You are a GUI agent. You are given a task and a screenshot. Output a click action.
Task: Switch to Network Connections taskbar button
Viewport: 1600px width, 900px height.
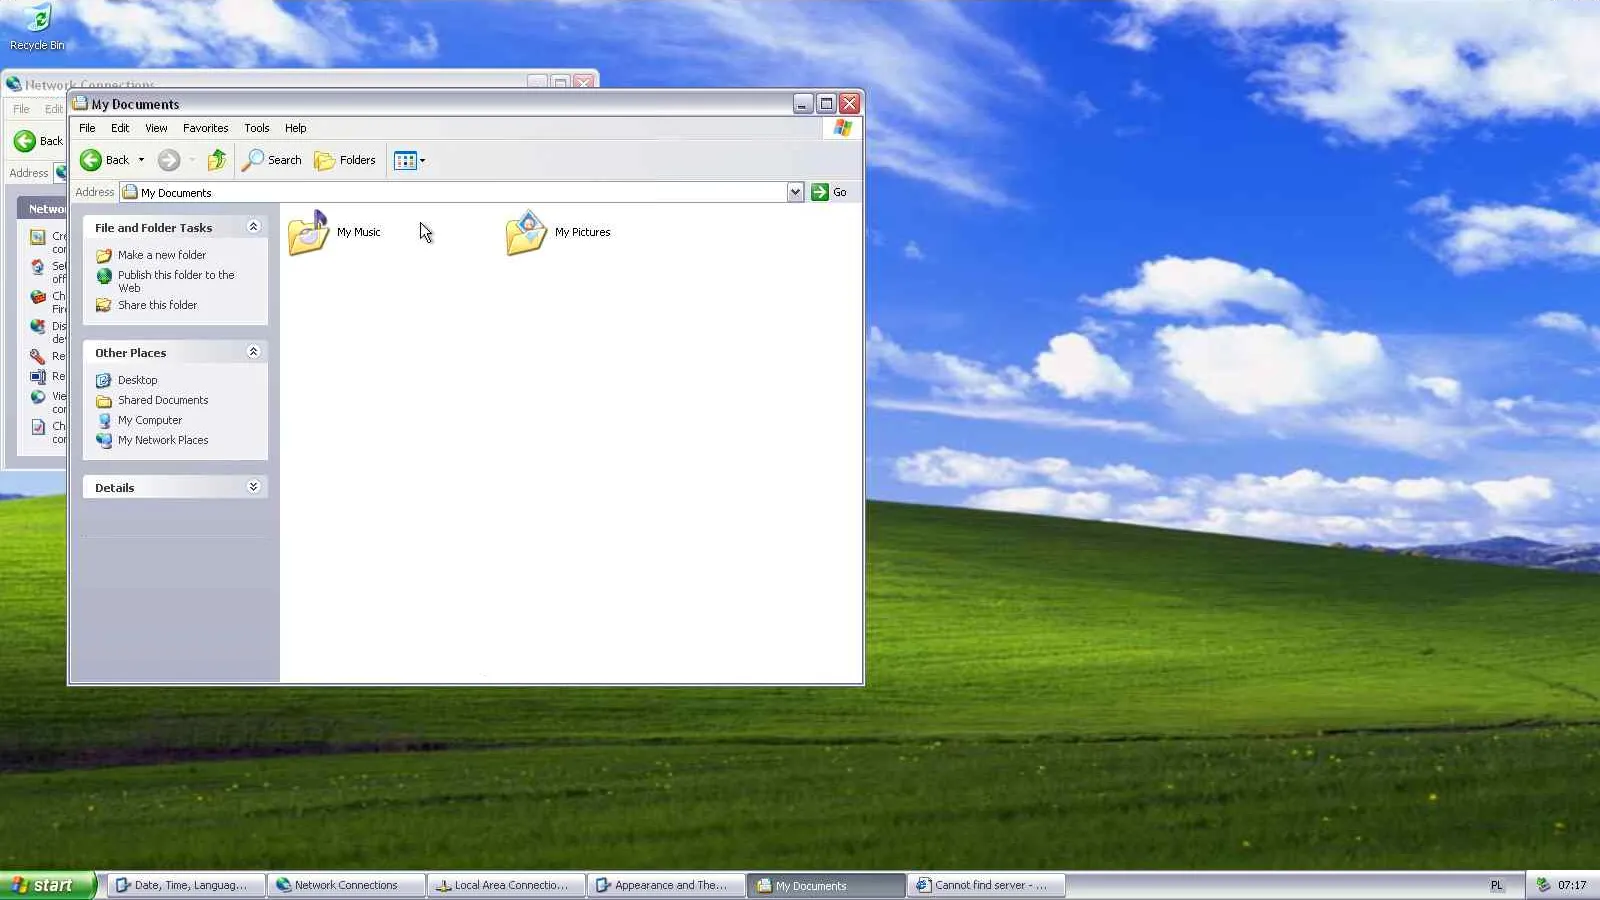pyautogui.click(x=346, y=885)
